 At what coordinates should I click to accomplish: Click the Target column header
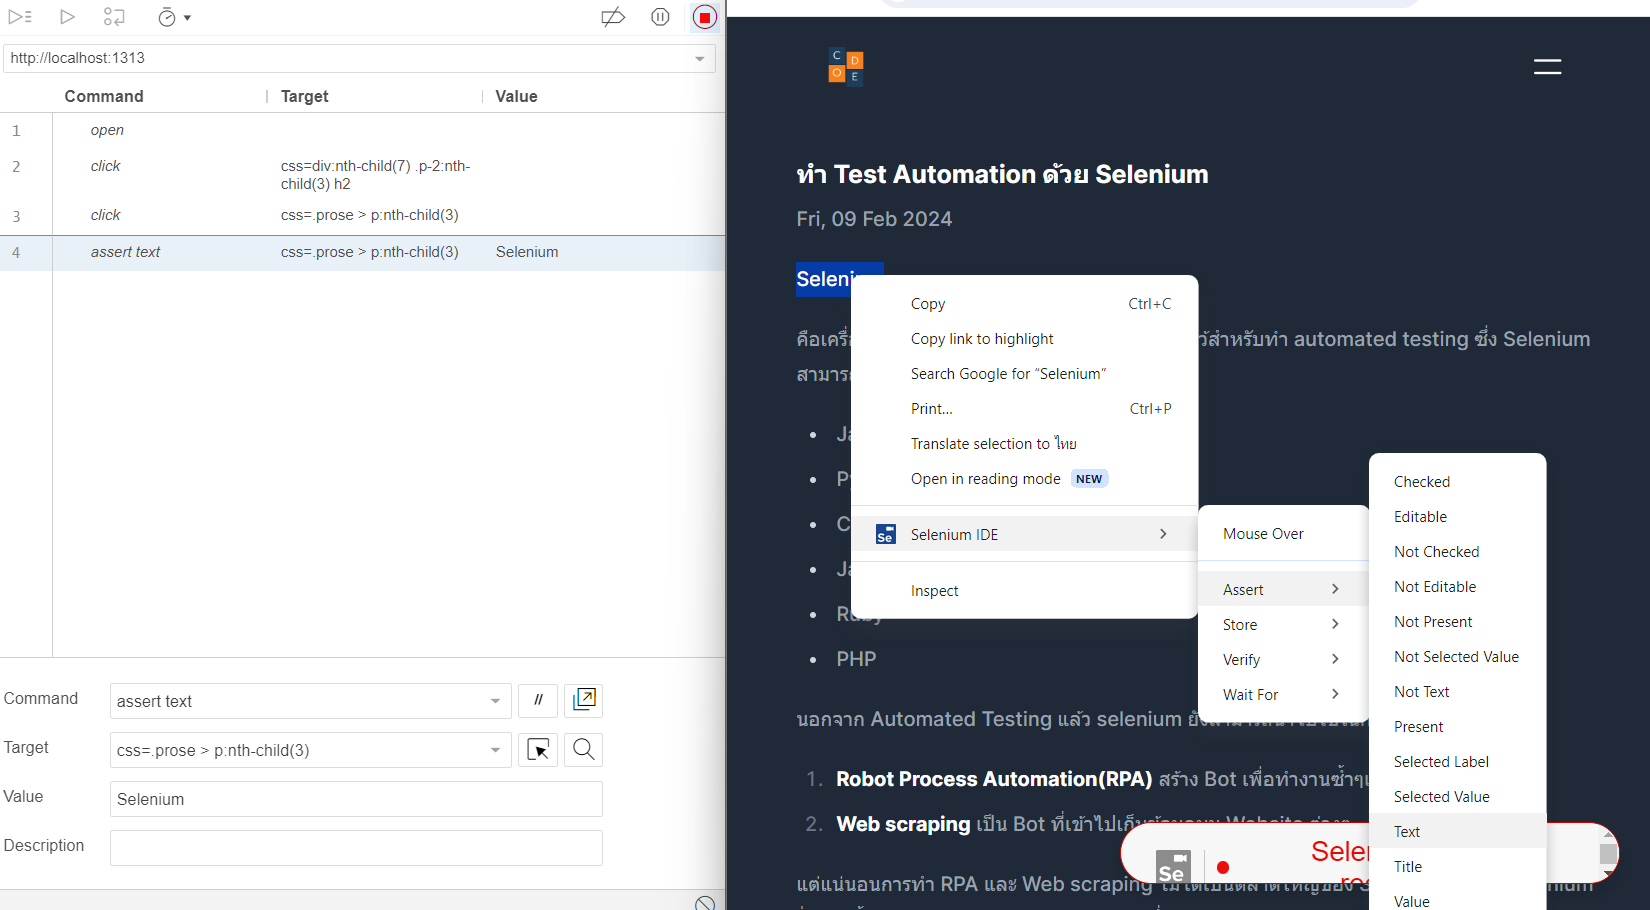click(x=304, y=96)
